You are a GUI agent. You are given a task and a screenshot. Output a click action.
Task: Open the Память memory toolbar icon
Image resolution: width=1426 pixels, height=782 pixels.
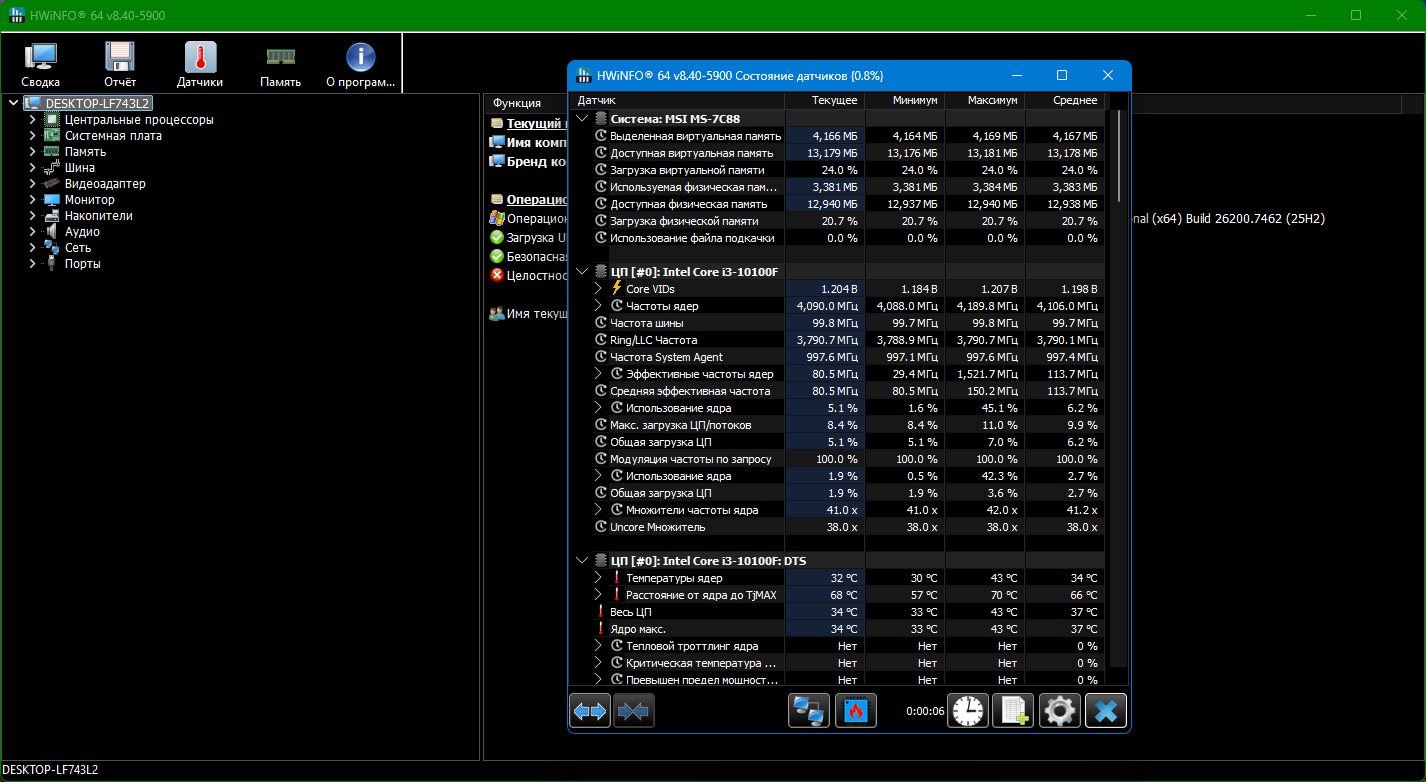click(280, 65)
